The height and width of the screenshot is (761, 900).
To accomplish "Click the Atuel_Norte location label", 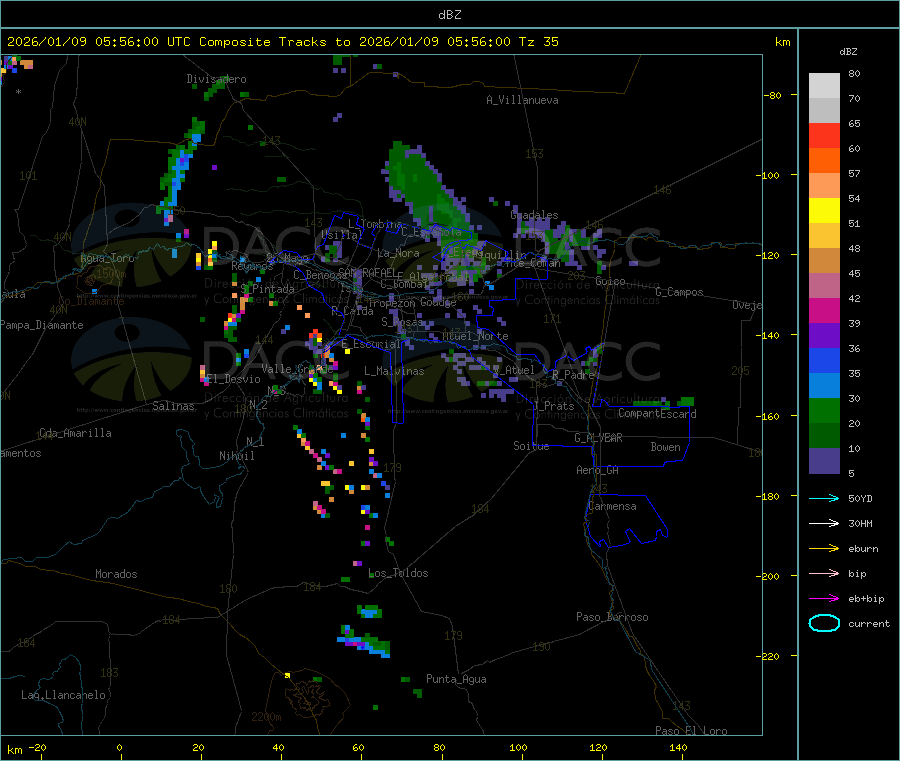I will [475, 336].
